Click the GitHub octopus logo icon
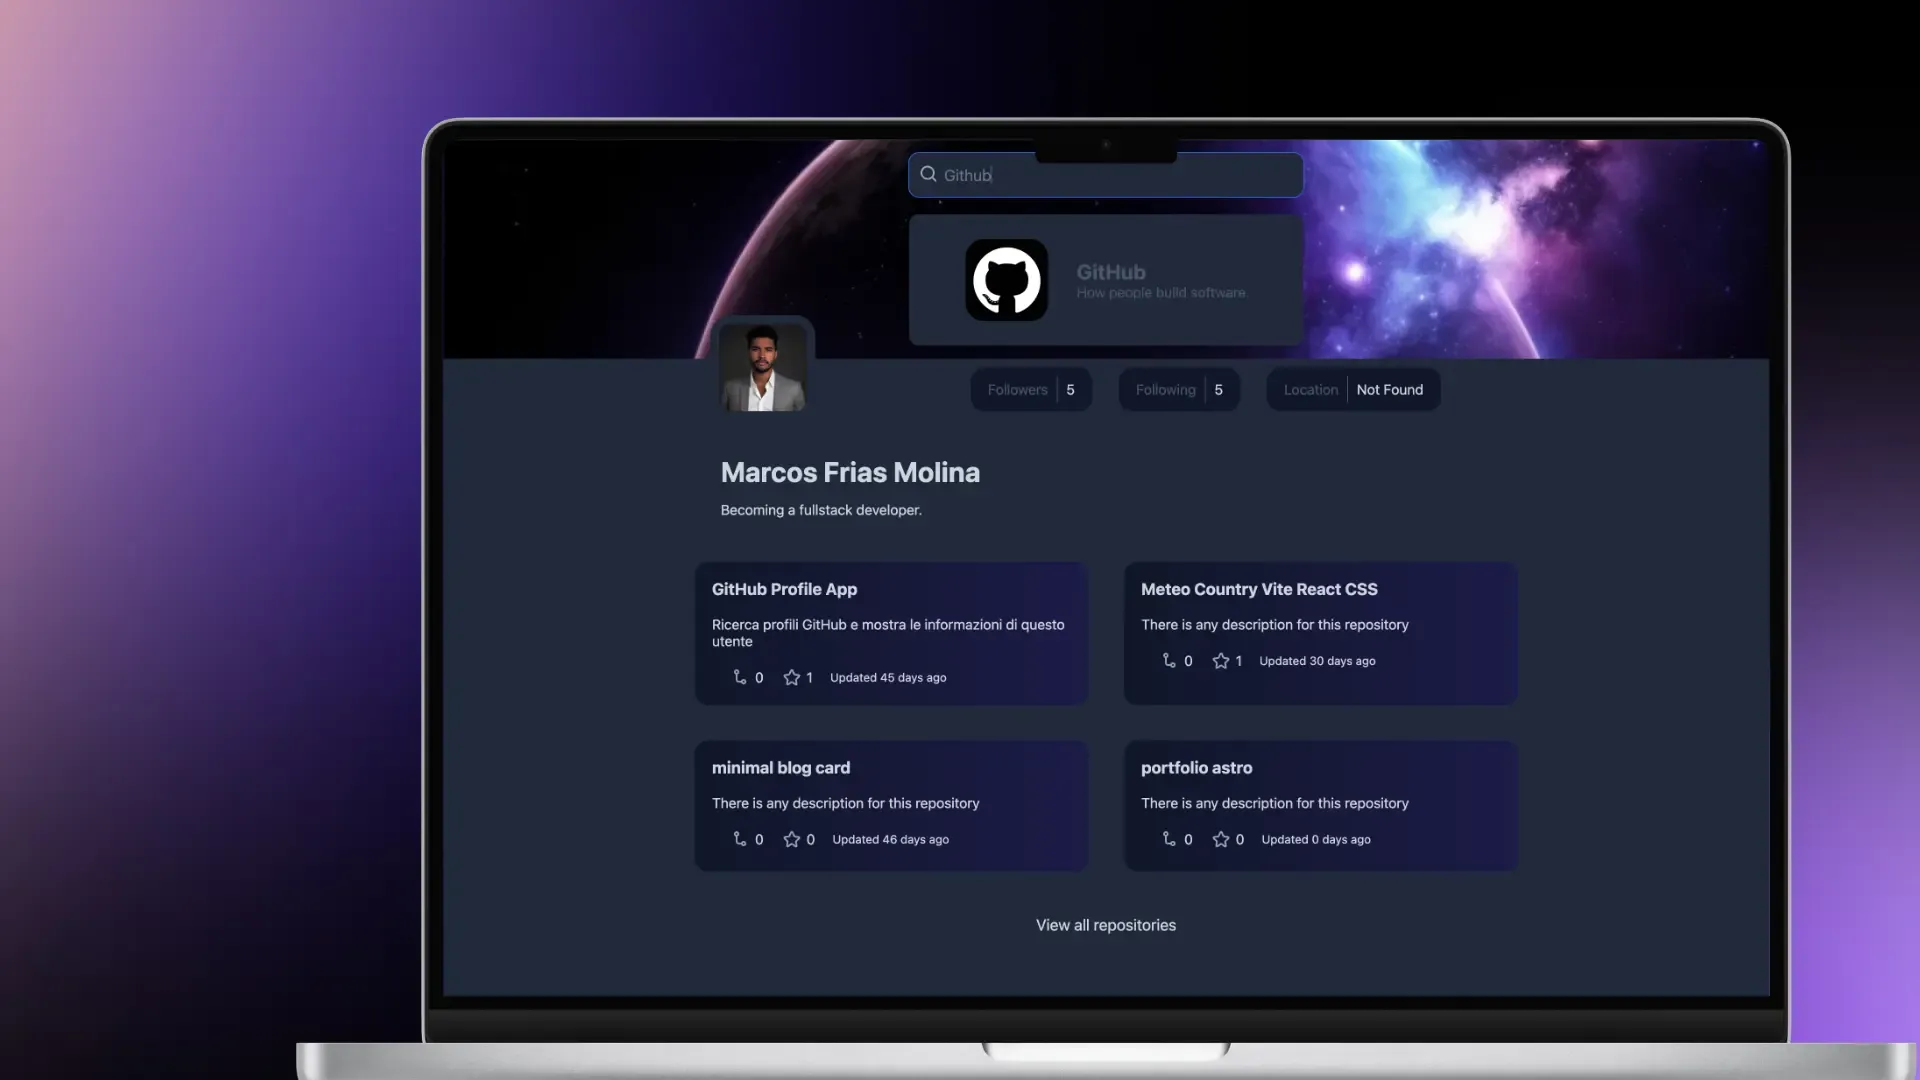Viewport: 1920px width, 1080px height. (x=1006, y=280)
